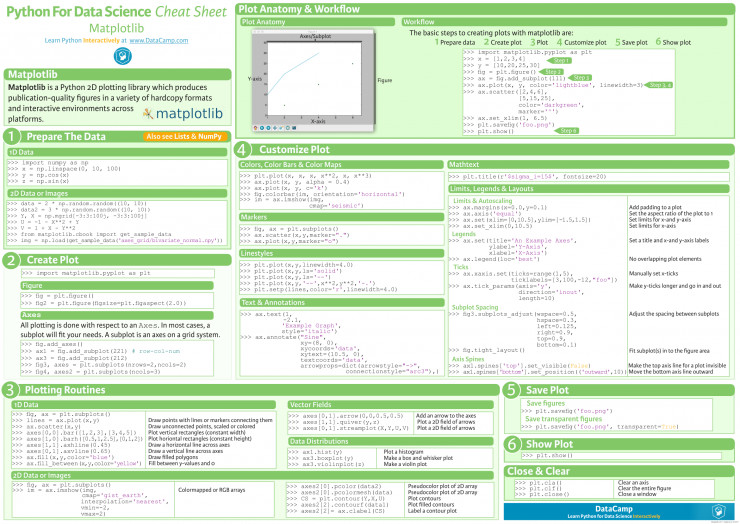The width and height of the screenshot is (740, 524).
Task: Click the 'Data Distributions' subsection header
Action: point(391,441)
